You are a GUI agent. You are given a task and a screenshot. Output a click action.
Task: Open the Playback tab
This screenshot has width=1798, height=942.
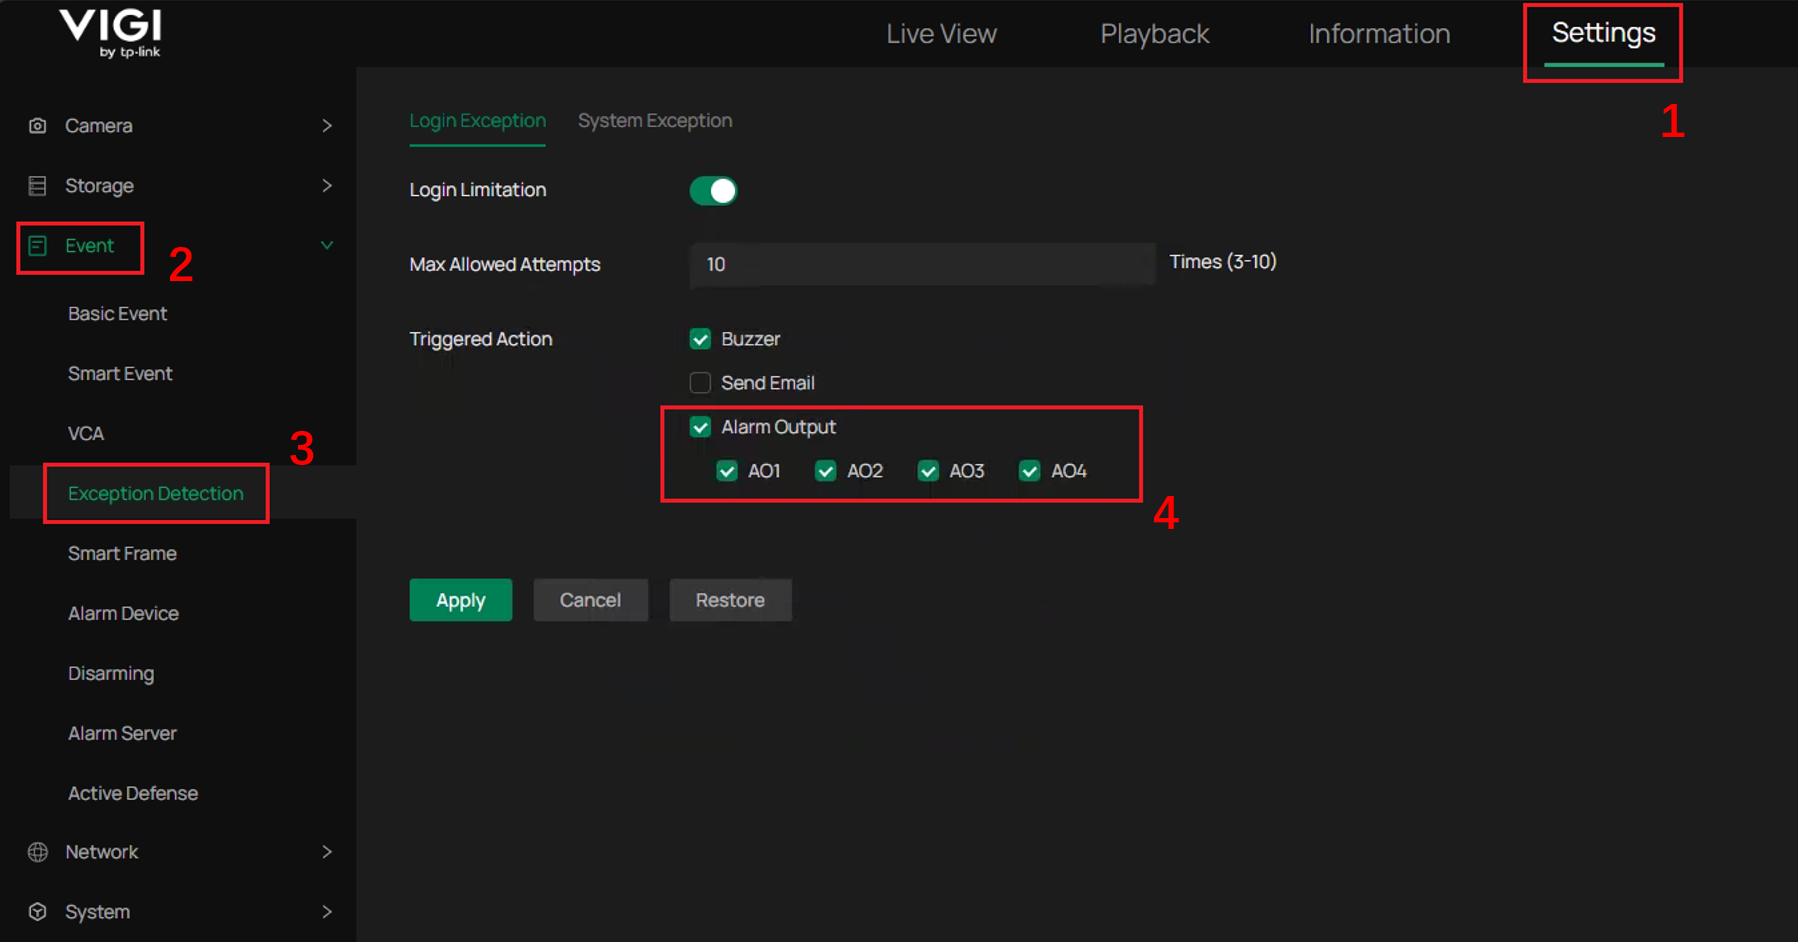point(1154,33)
